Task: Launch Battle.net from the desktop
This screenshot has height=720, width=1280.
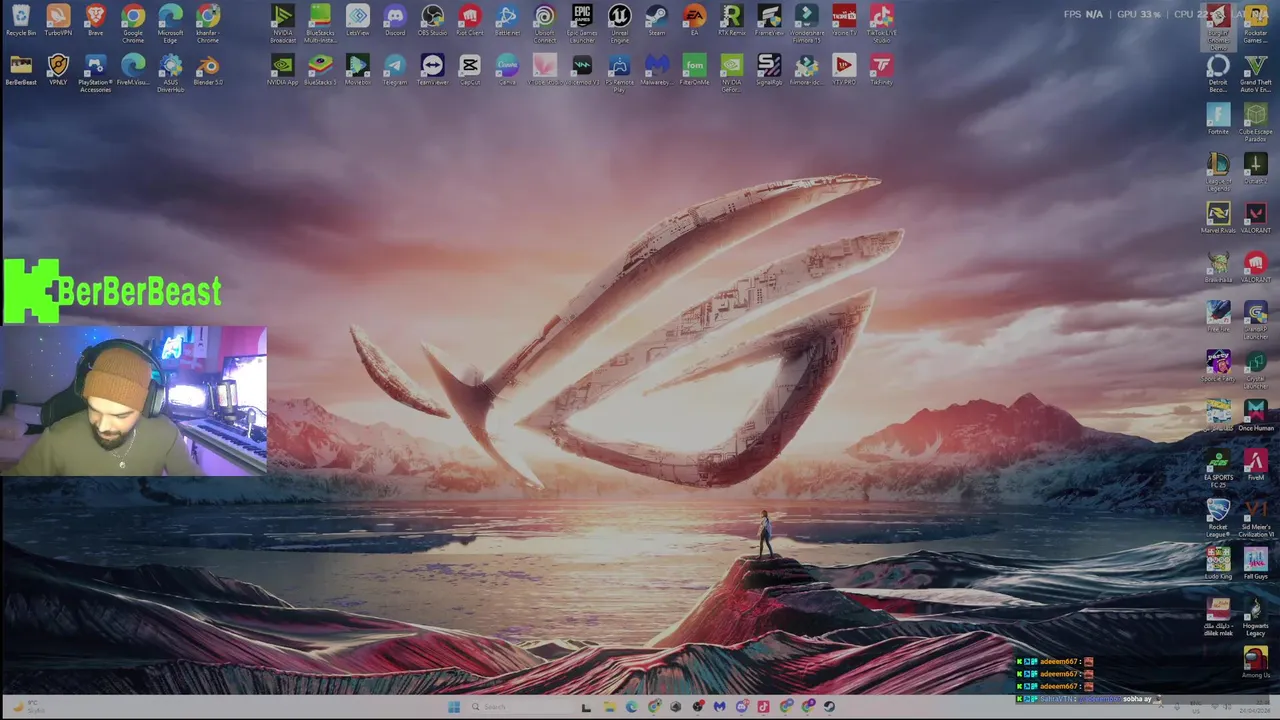Action: (x=507, y=20)
